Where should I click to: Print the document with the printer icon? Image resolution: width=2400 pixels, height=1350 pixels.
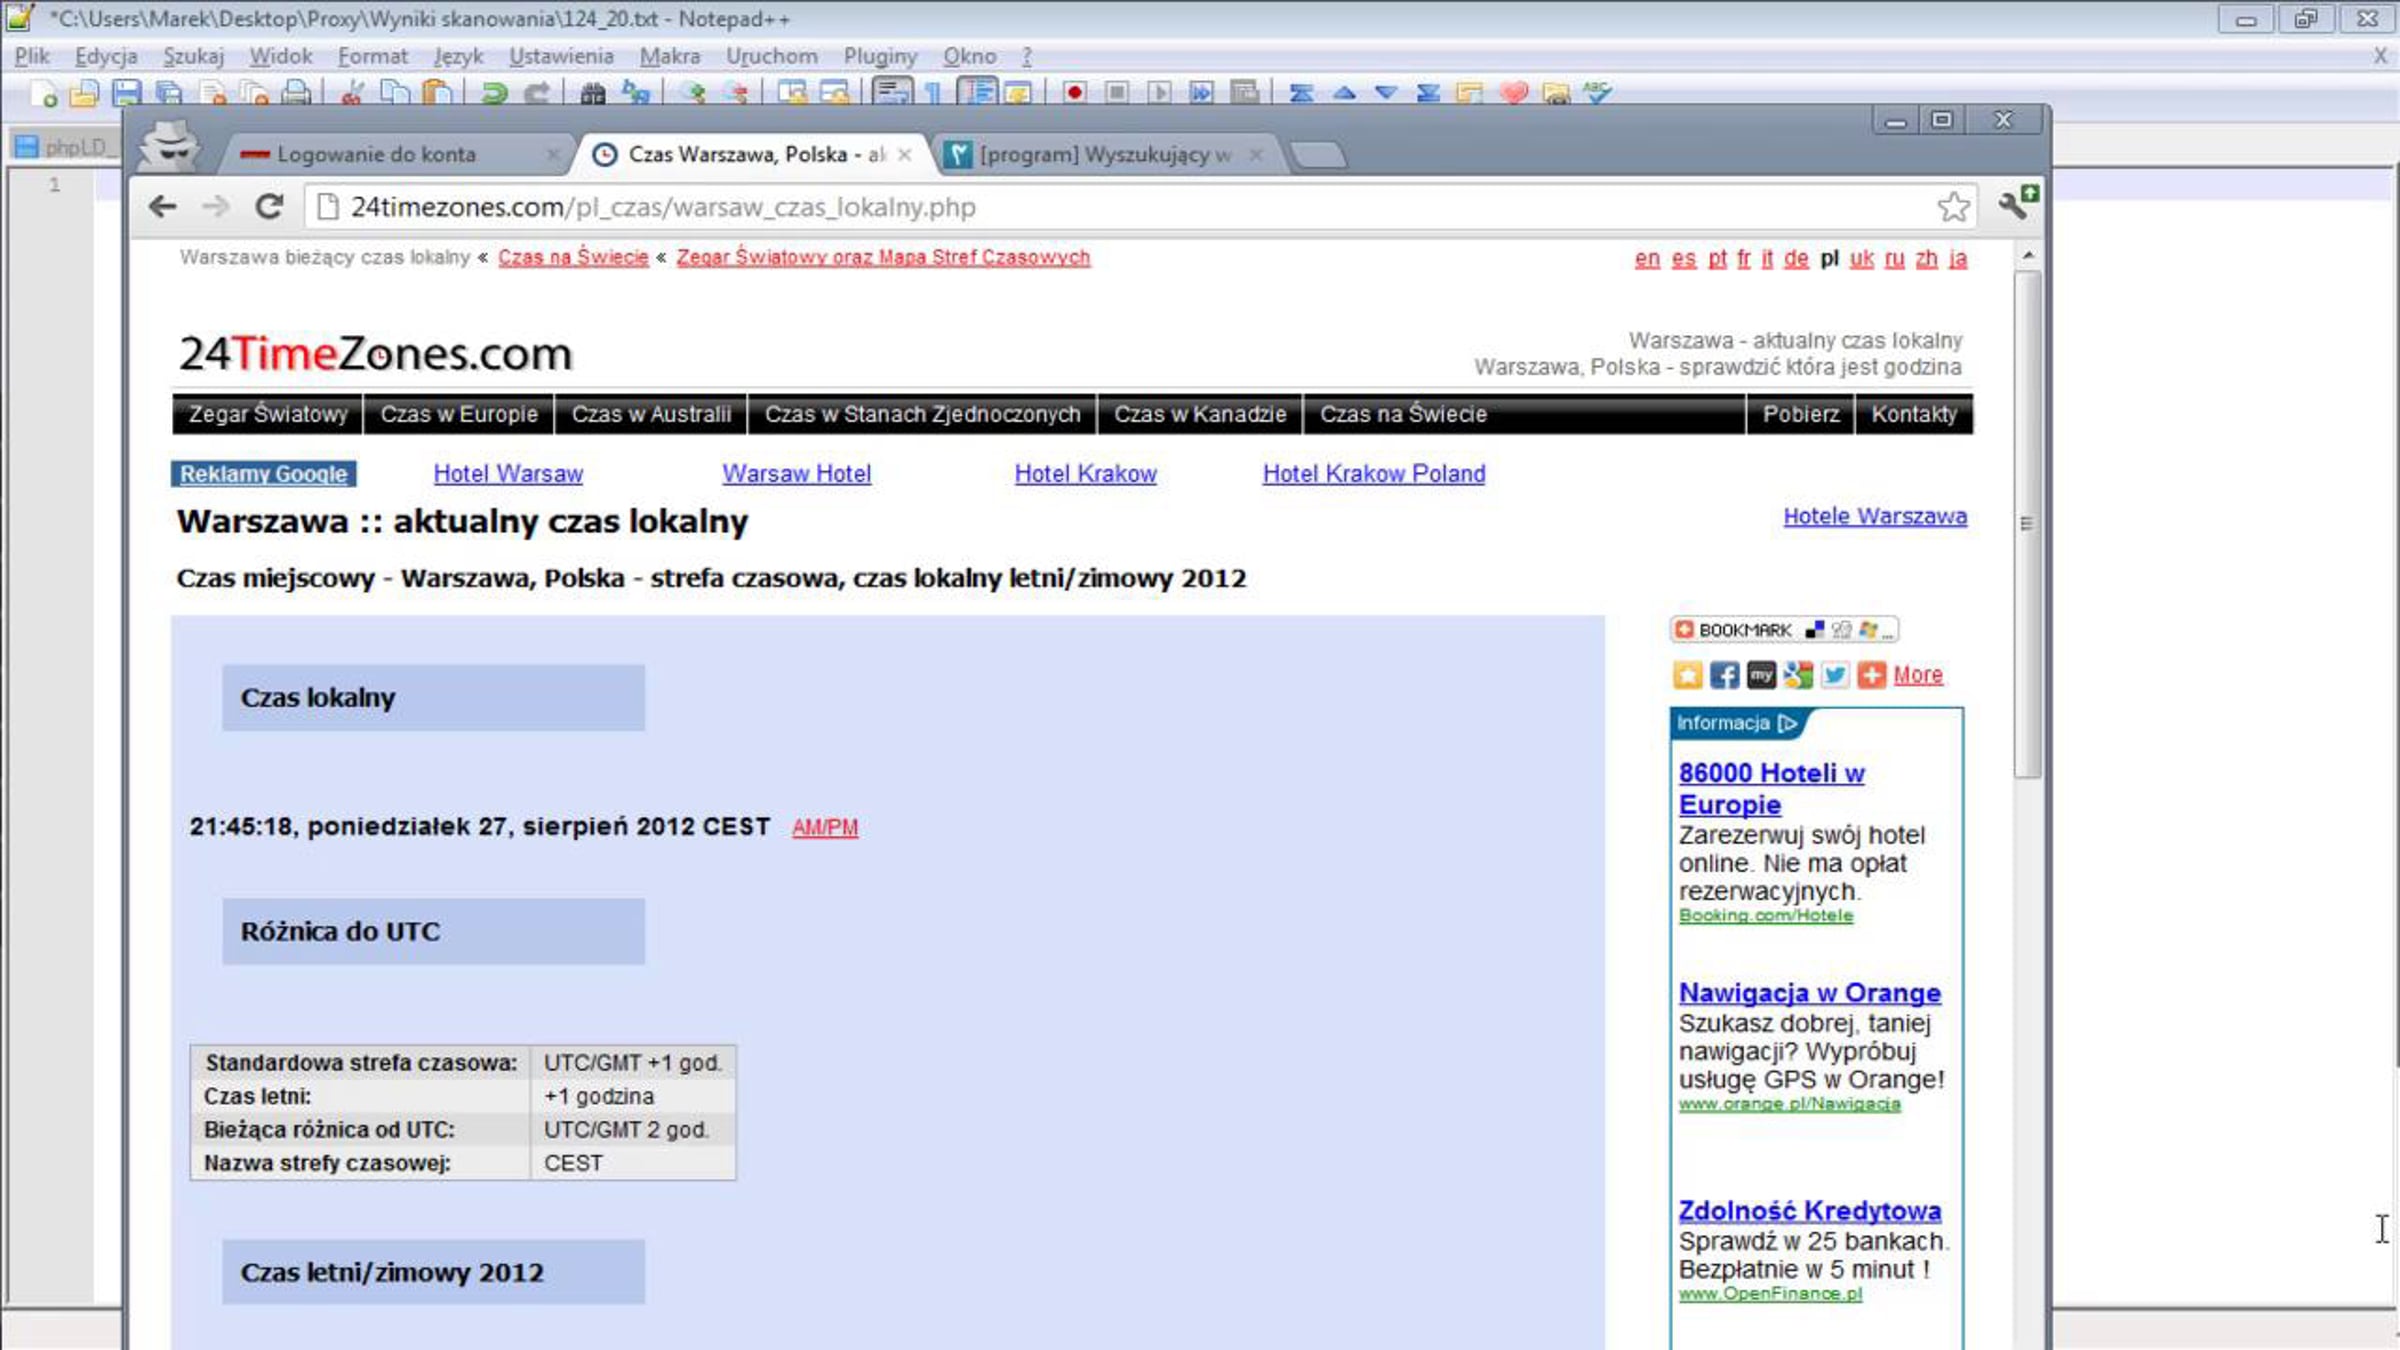coord(296,94)
